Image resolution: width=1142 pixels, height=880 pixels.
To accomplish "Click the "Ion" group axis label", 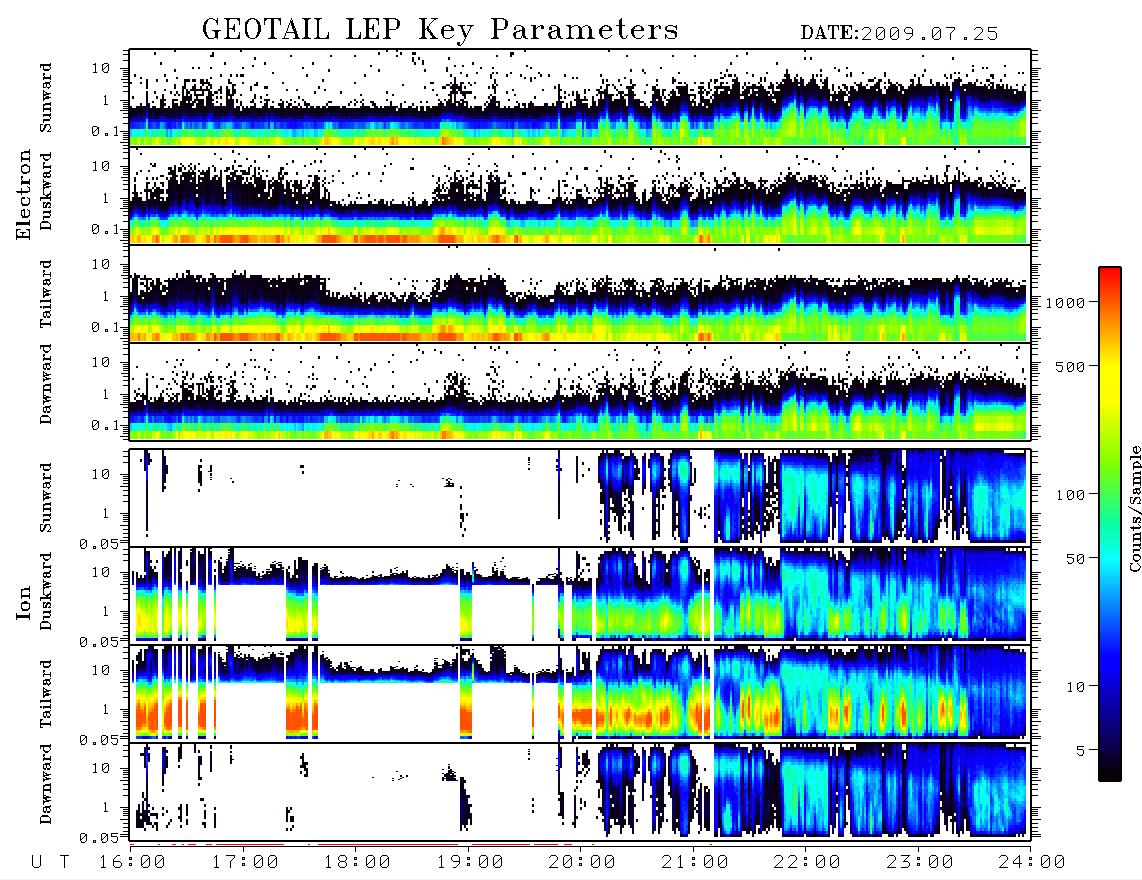I will (x=24, y=602).
